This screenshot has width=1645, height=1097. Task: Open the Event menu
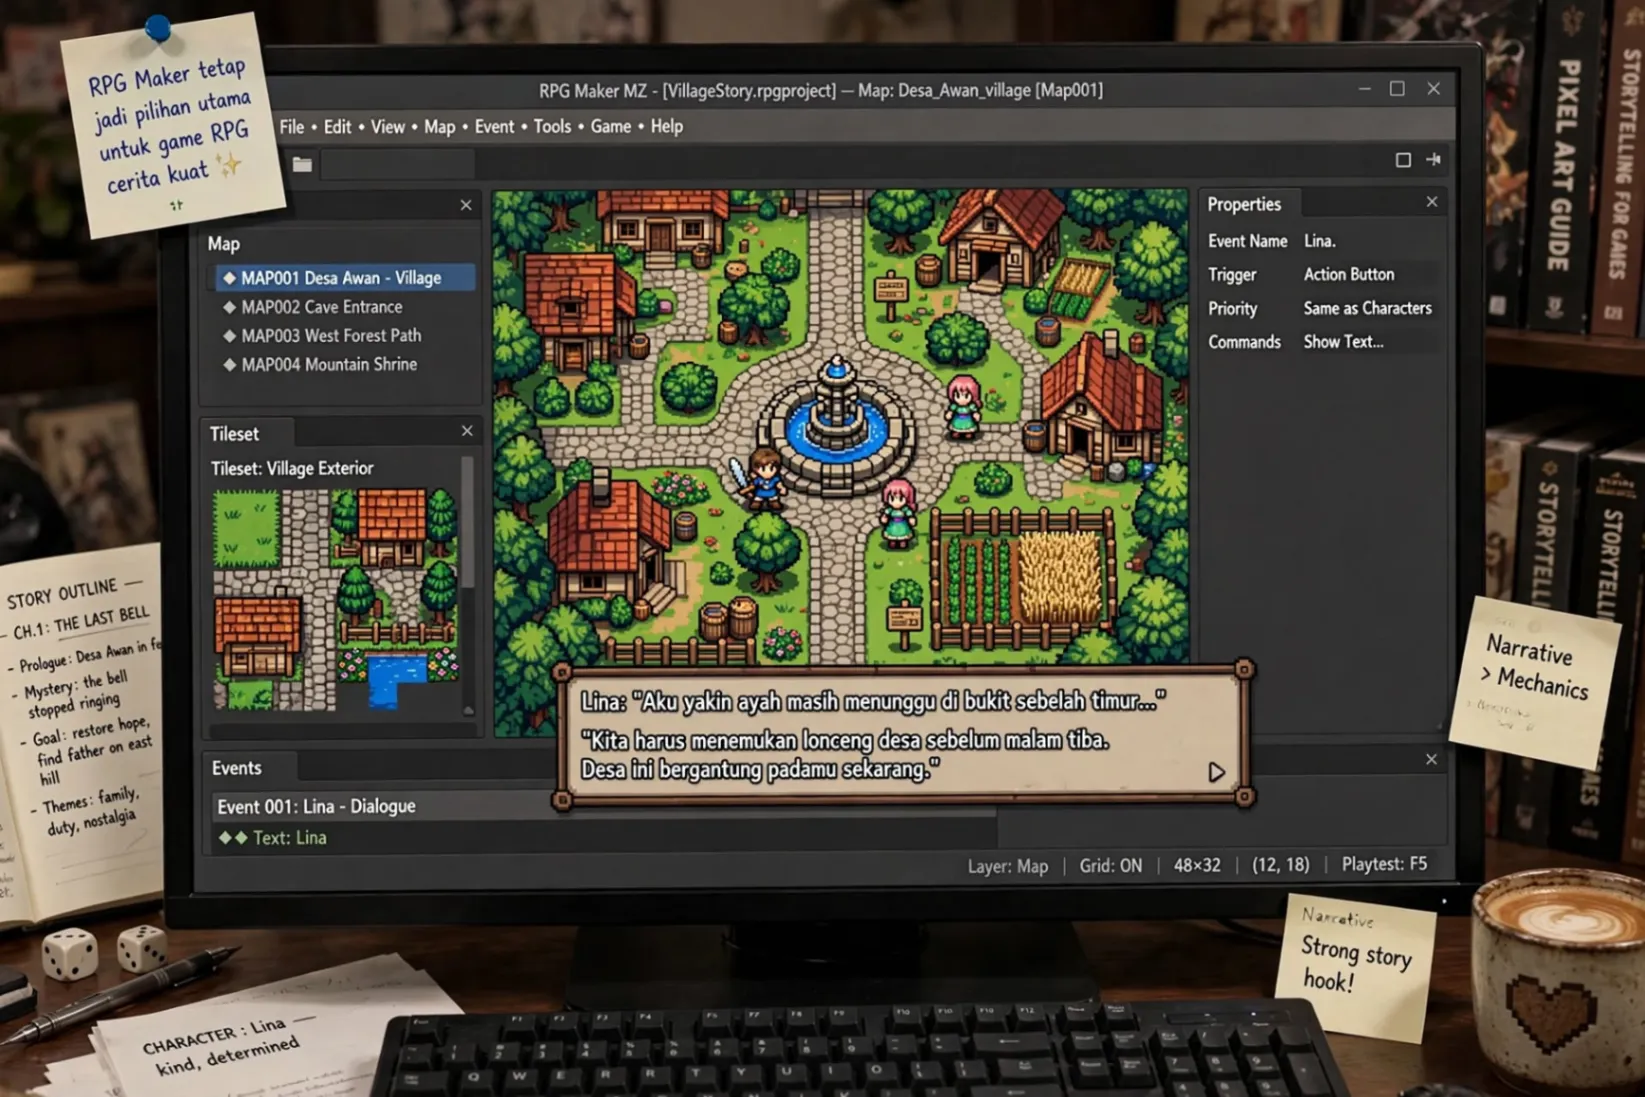coord(494,127)
